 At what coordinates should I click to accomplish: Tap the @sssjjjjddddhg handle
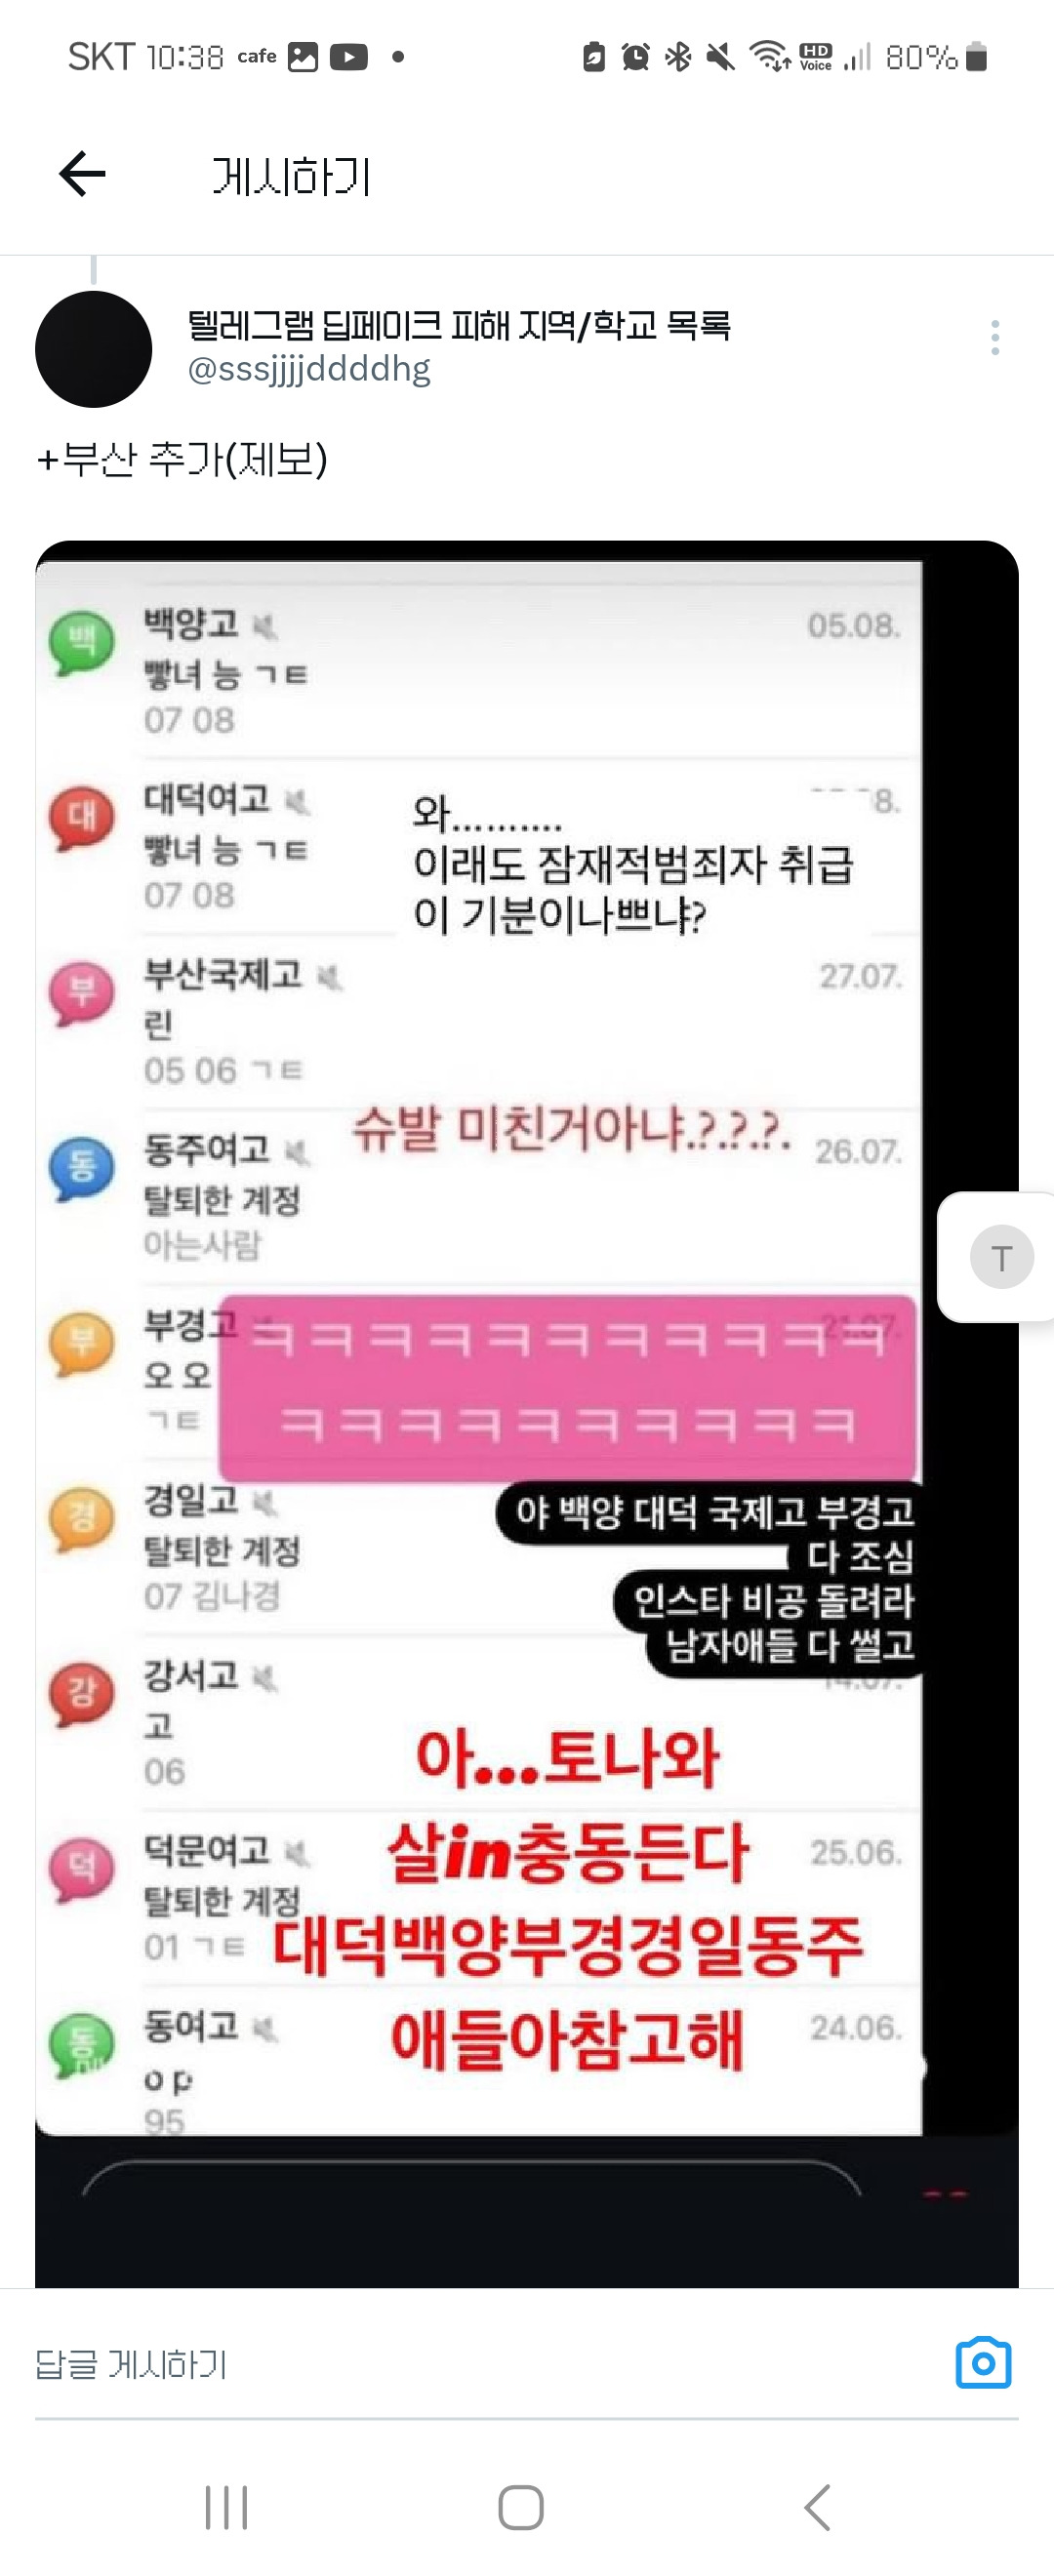click(309, 369)
